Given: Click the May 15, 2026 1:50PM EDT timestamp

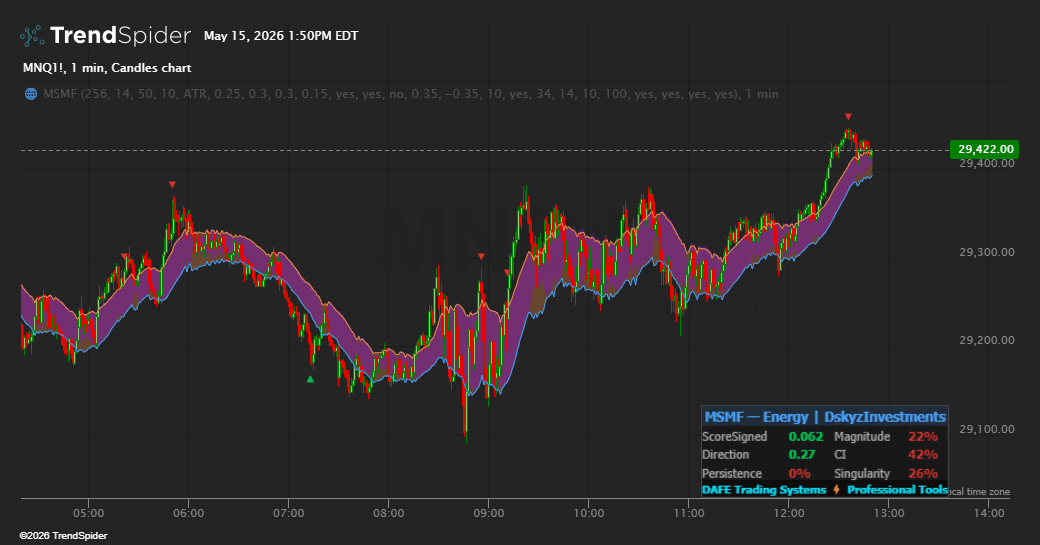Looking at the screenshot, I should (281, 36).
